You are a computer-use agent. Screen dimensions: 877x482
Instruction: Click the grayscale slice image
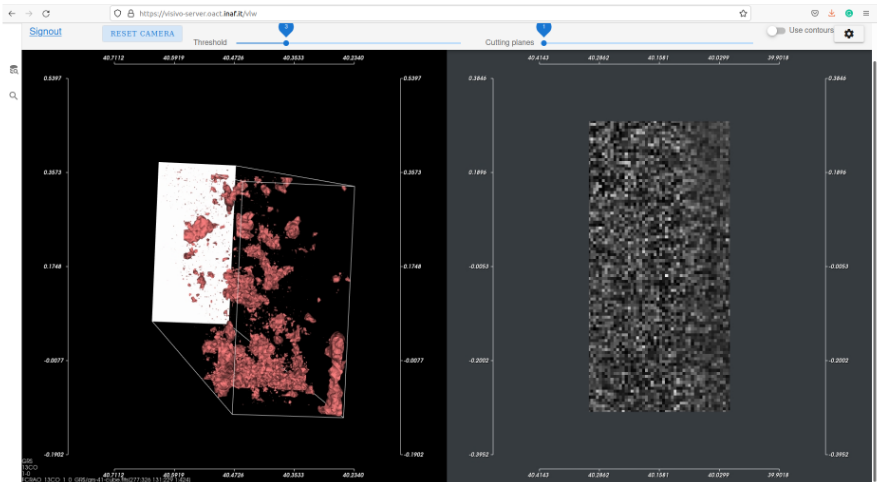tap(659, 266)
